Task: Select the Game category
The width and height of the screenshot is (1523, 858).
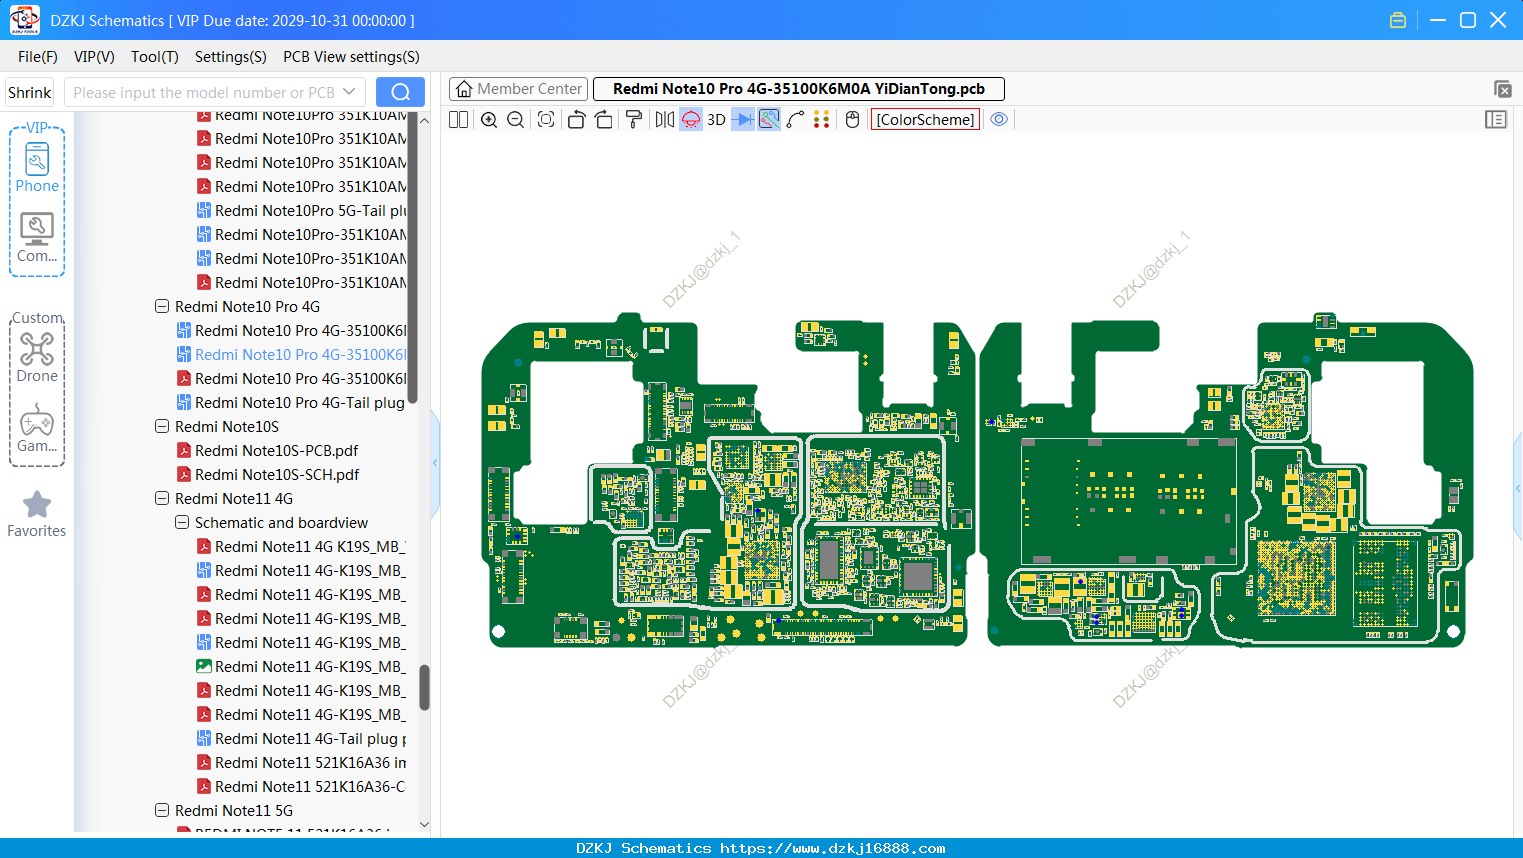Action: (x=37, y=428)
